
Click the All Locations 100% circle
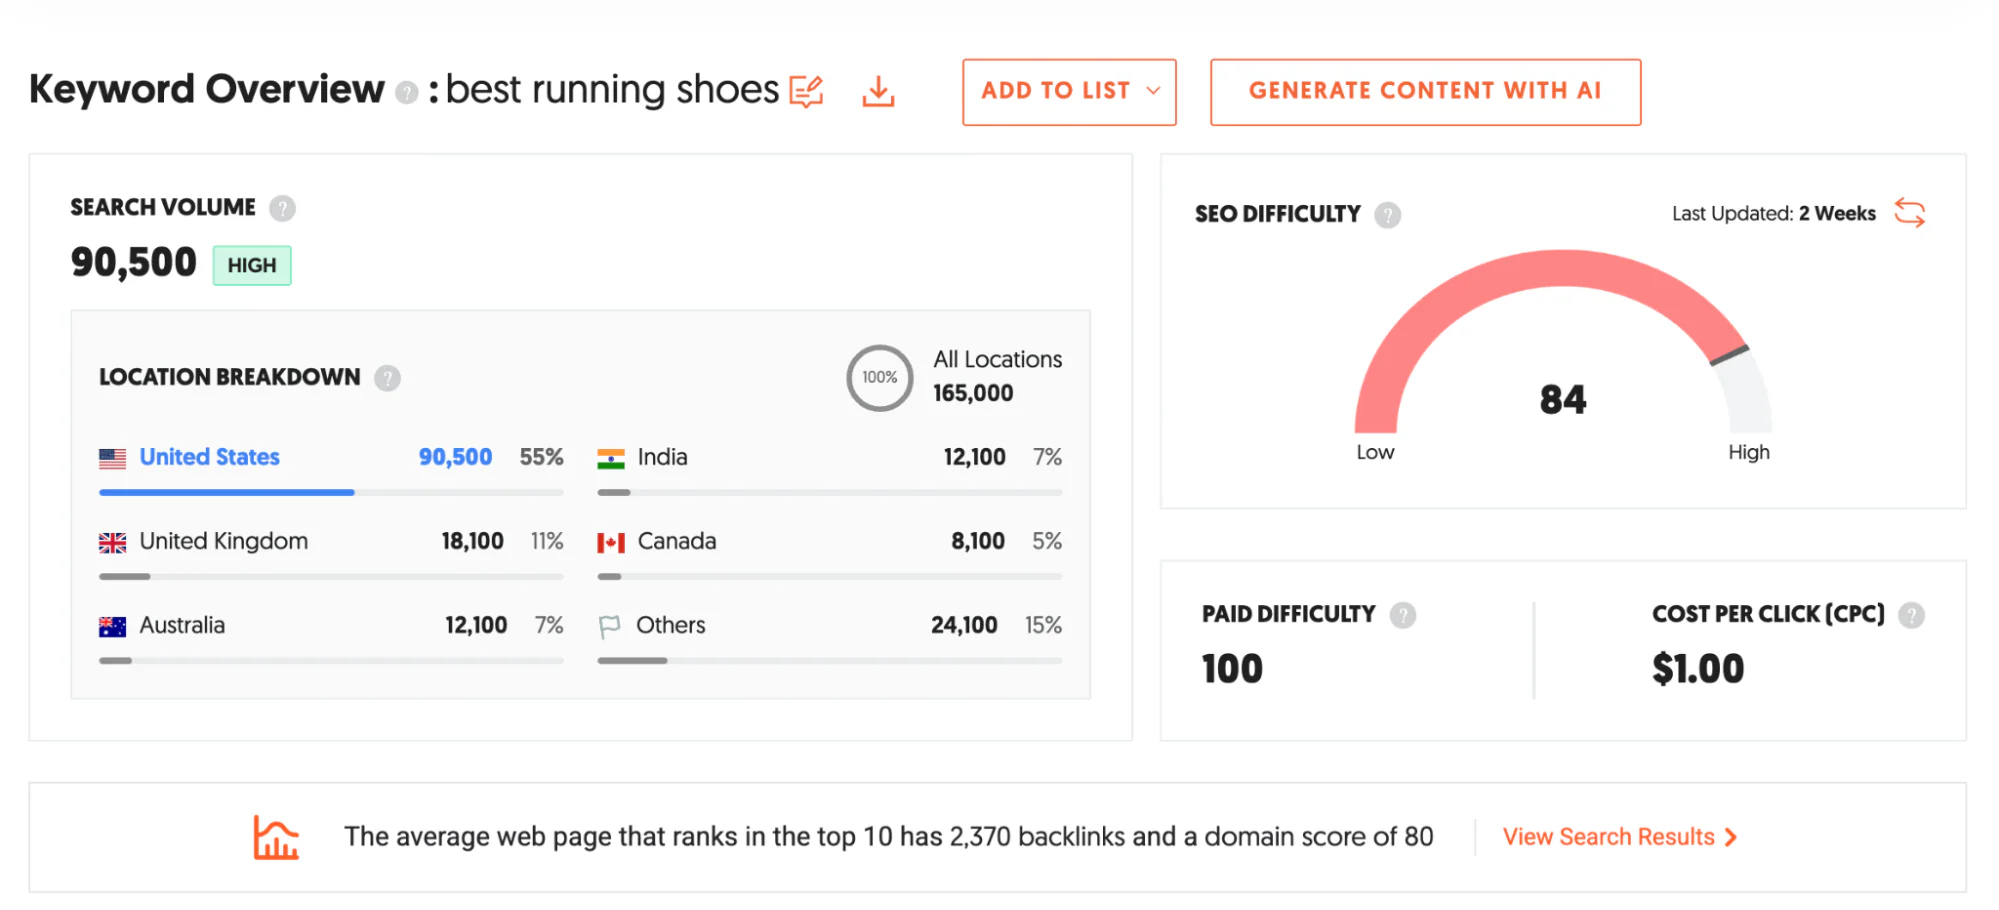tap(879, 378)
